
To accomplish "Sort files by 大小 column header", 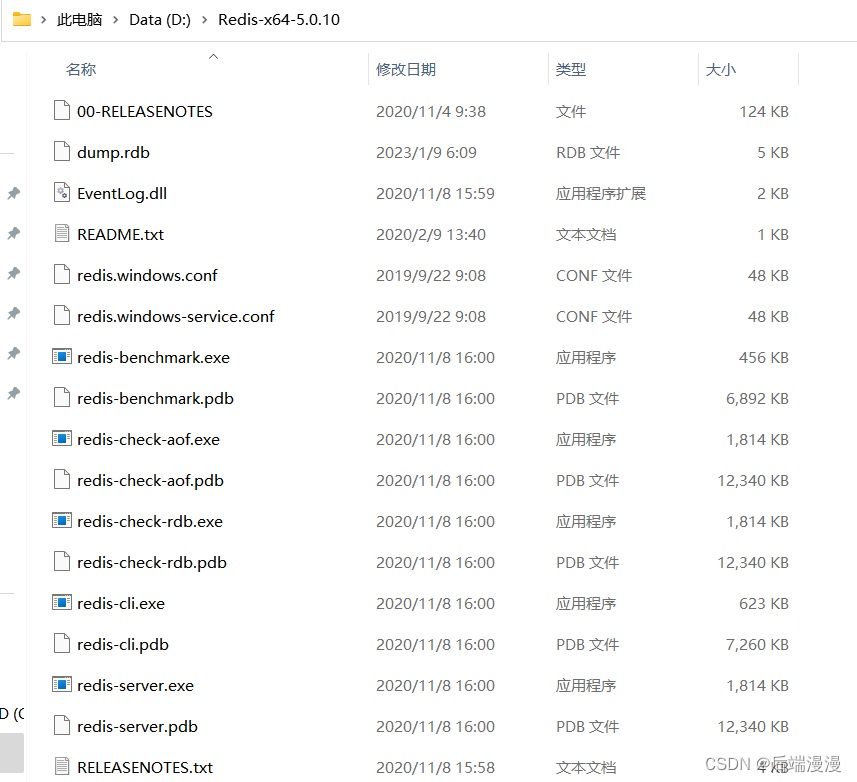I will 721,69.
